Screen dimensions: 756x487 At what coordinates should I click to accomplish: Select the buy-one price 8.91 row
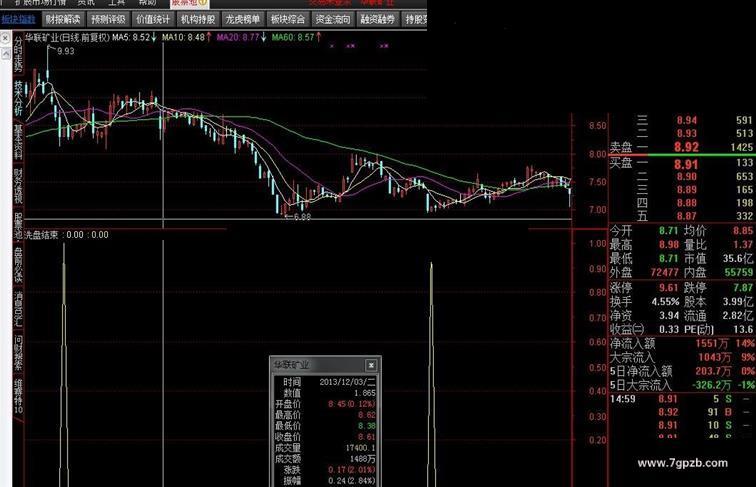[x=682, y=164]
